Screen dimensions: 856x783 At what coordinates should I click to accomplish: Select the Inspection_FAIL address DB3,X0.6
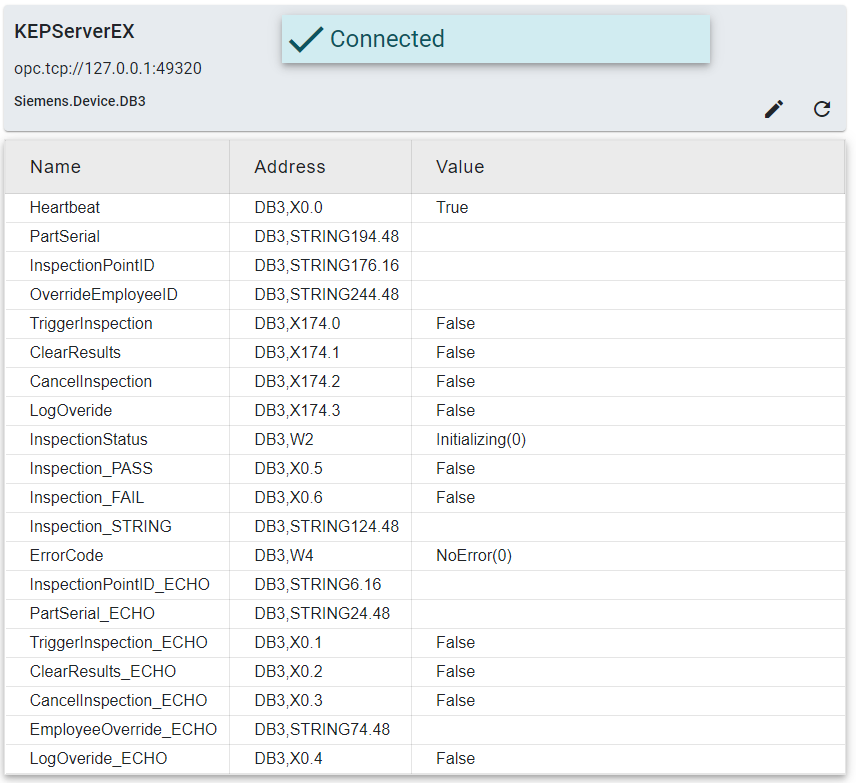pyautogui.click(x=288, y=498)
